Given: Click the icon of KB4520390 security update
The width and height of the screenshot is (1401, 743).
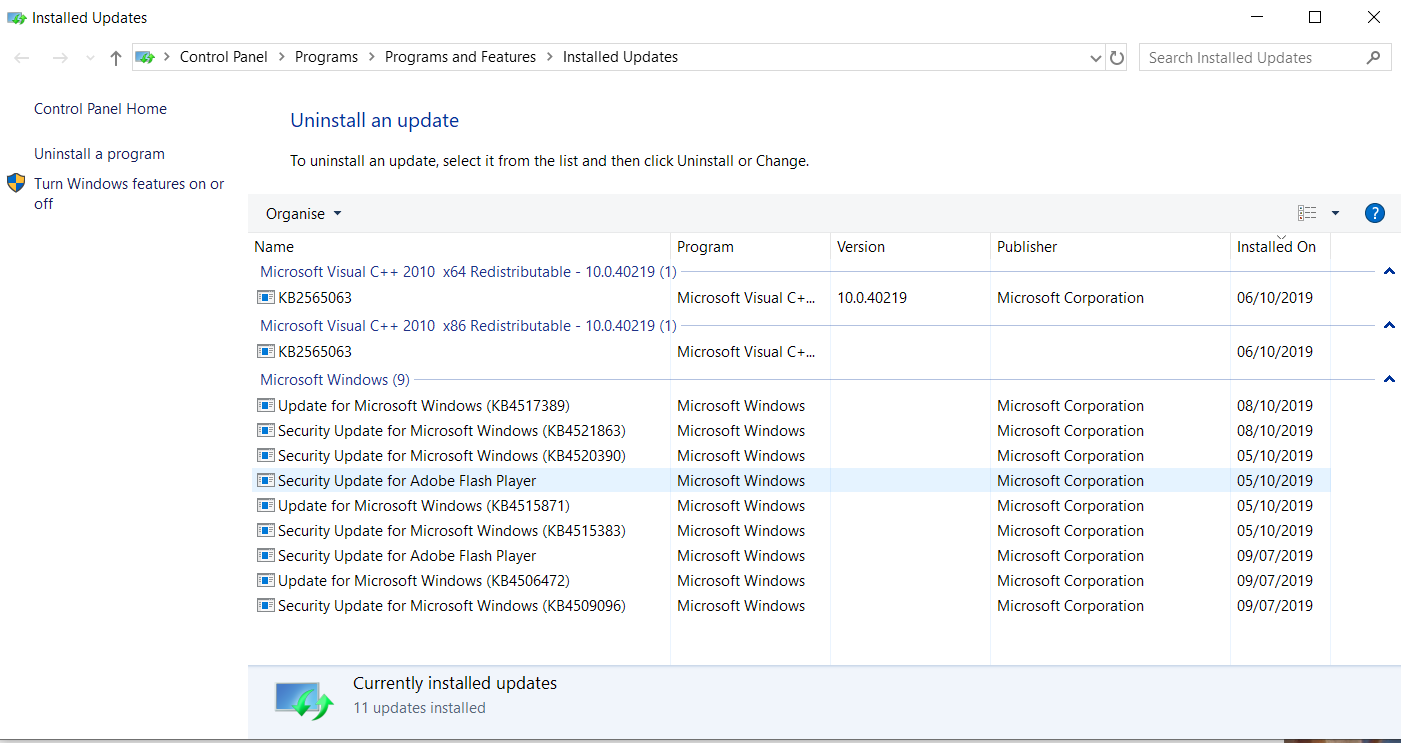Looking at the screenshot, I should click(x=266, y=455).
